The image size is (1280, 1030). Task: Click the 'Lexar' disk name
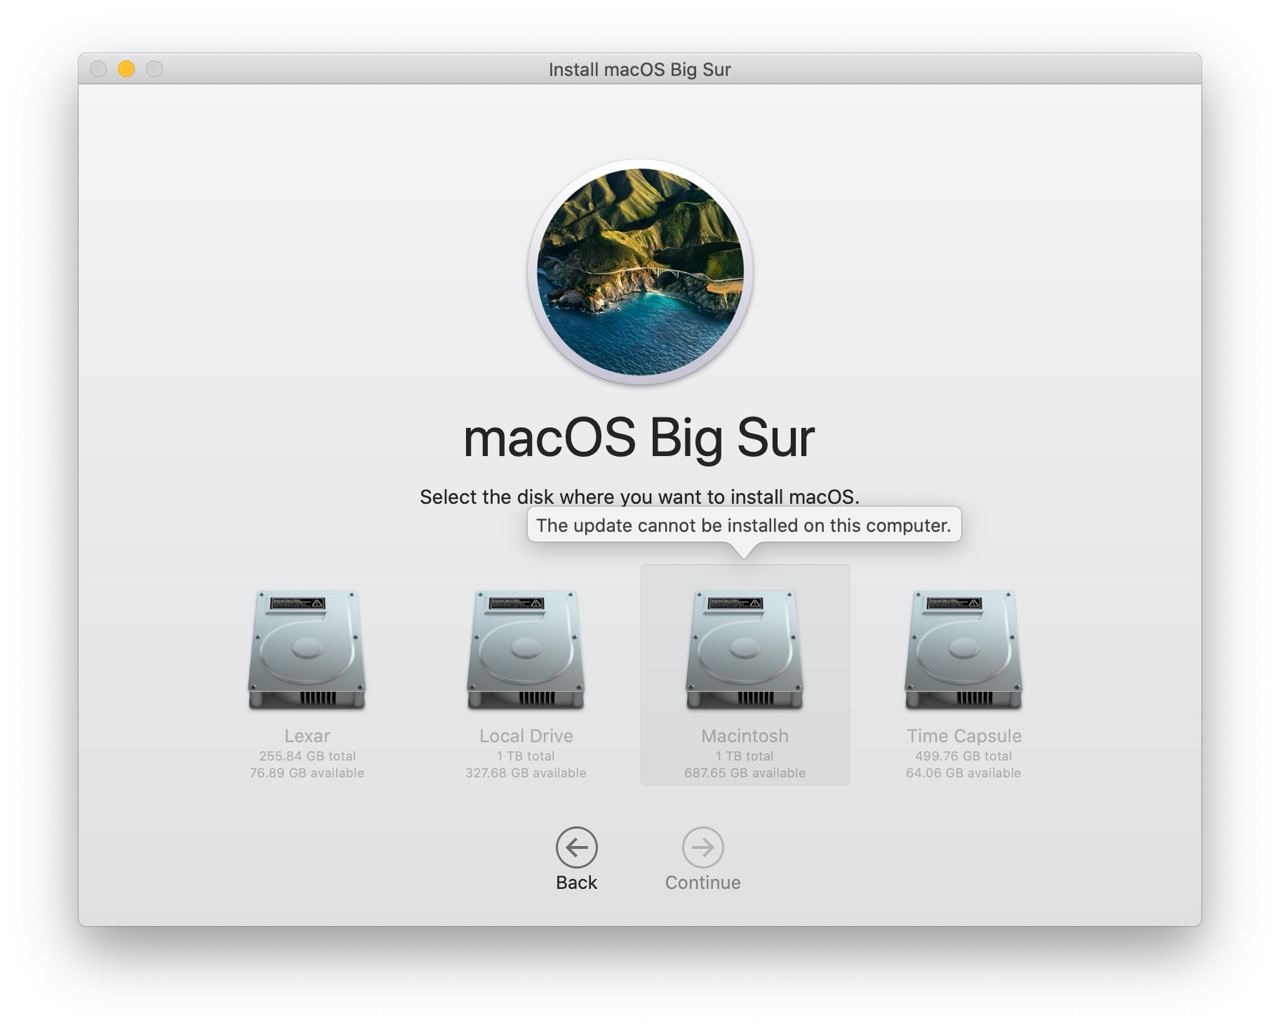pos(307,736)
